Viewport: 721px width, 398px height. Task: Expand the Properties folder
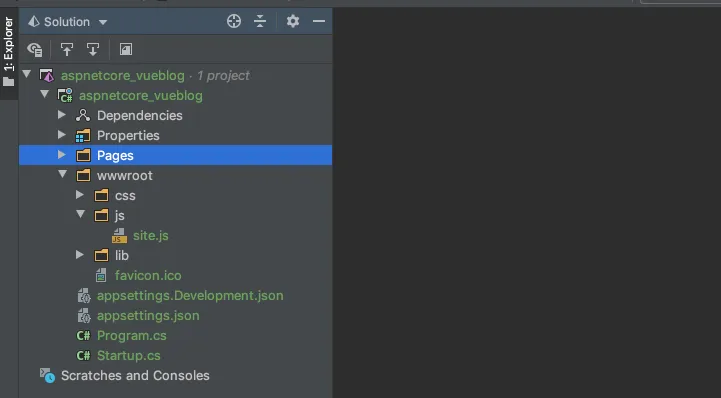point(62,135)
